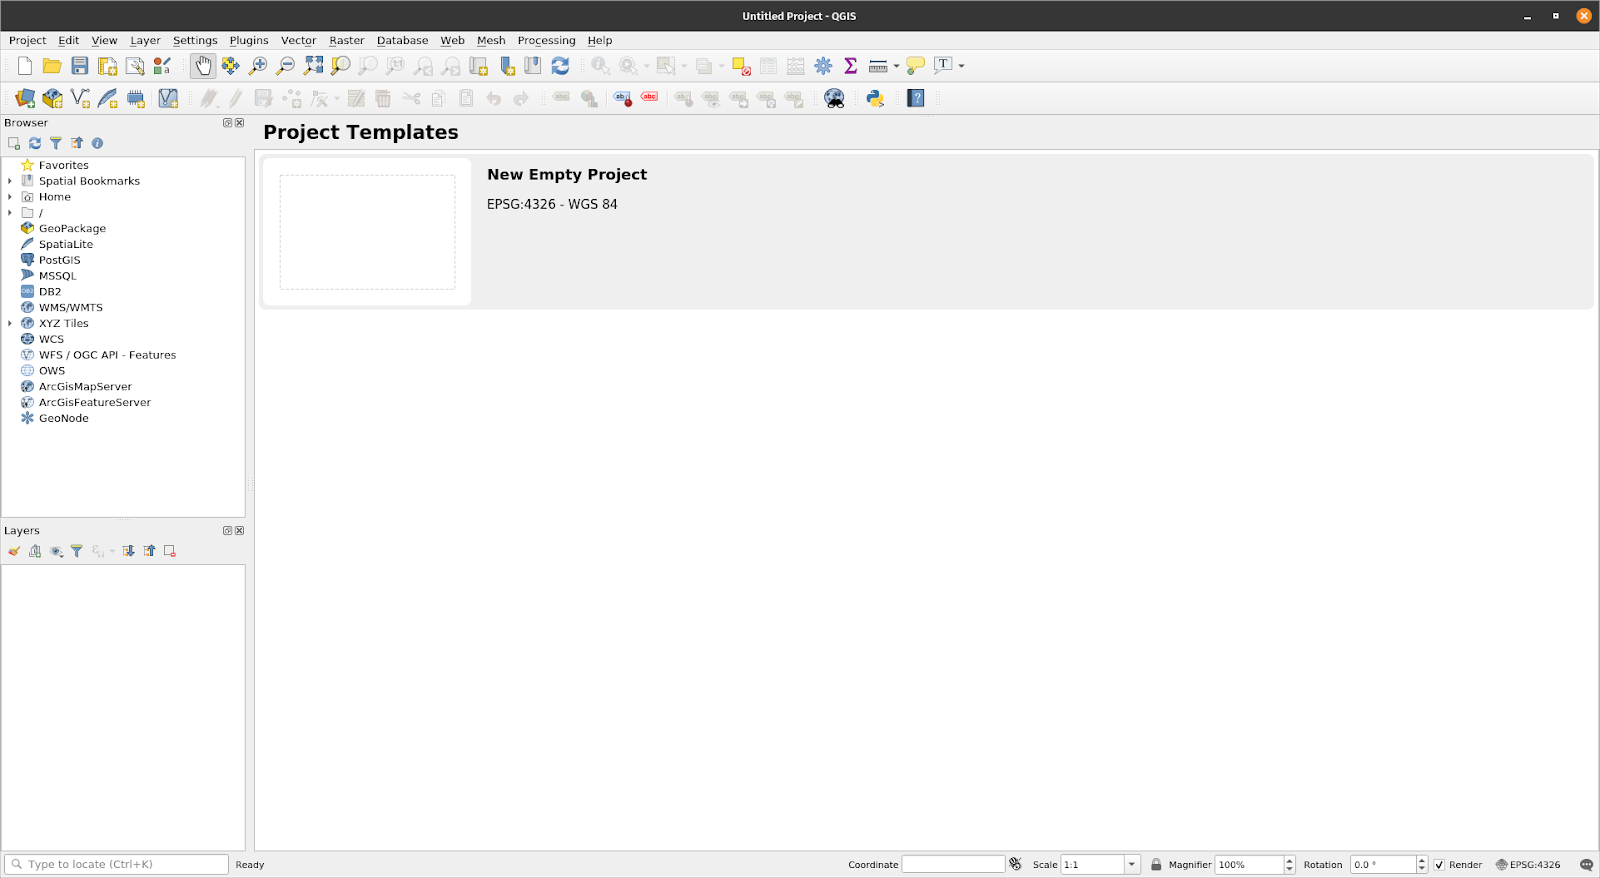
Task: Click Open Layer Styling Panel brush icon
Action: click(14, 551)
